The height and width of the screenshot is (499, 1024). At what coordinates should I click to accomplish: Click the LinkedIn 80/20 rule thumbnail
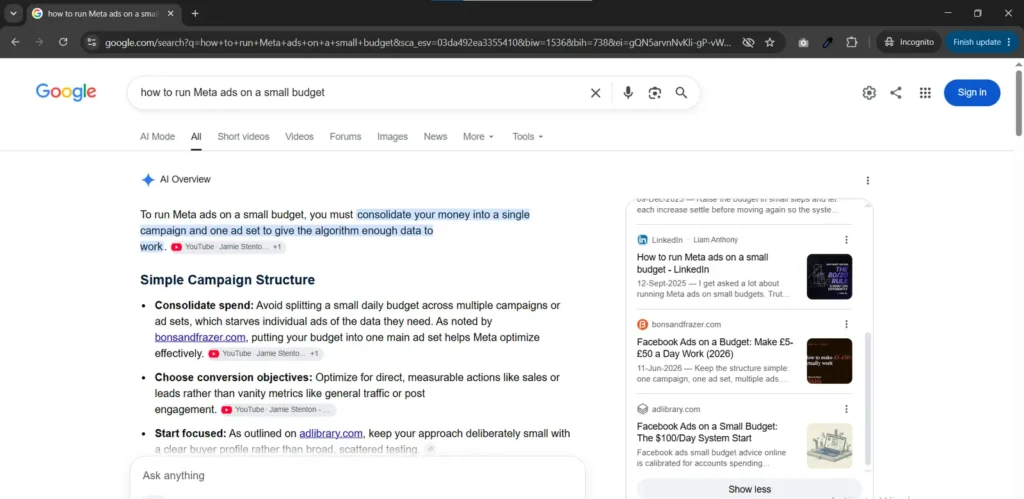pos(829,276)
